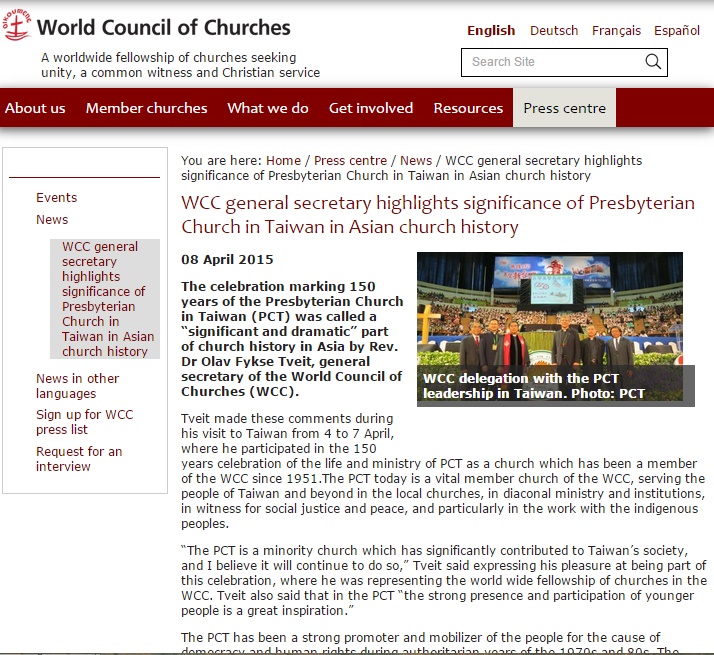
Task: Click the World Council of Churches logo
Action: (x=18, y=26)
